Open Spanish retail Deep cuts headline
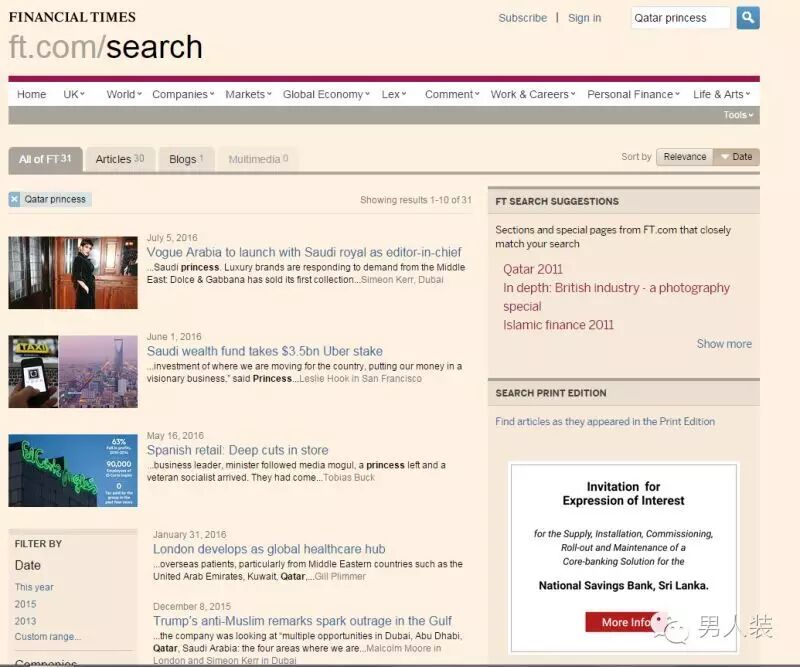800x667 pixels. click(238, 450)
